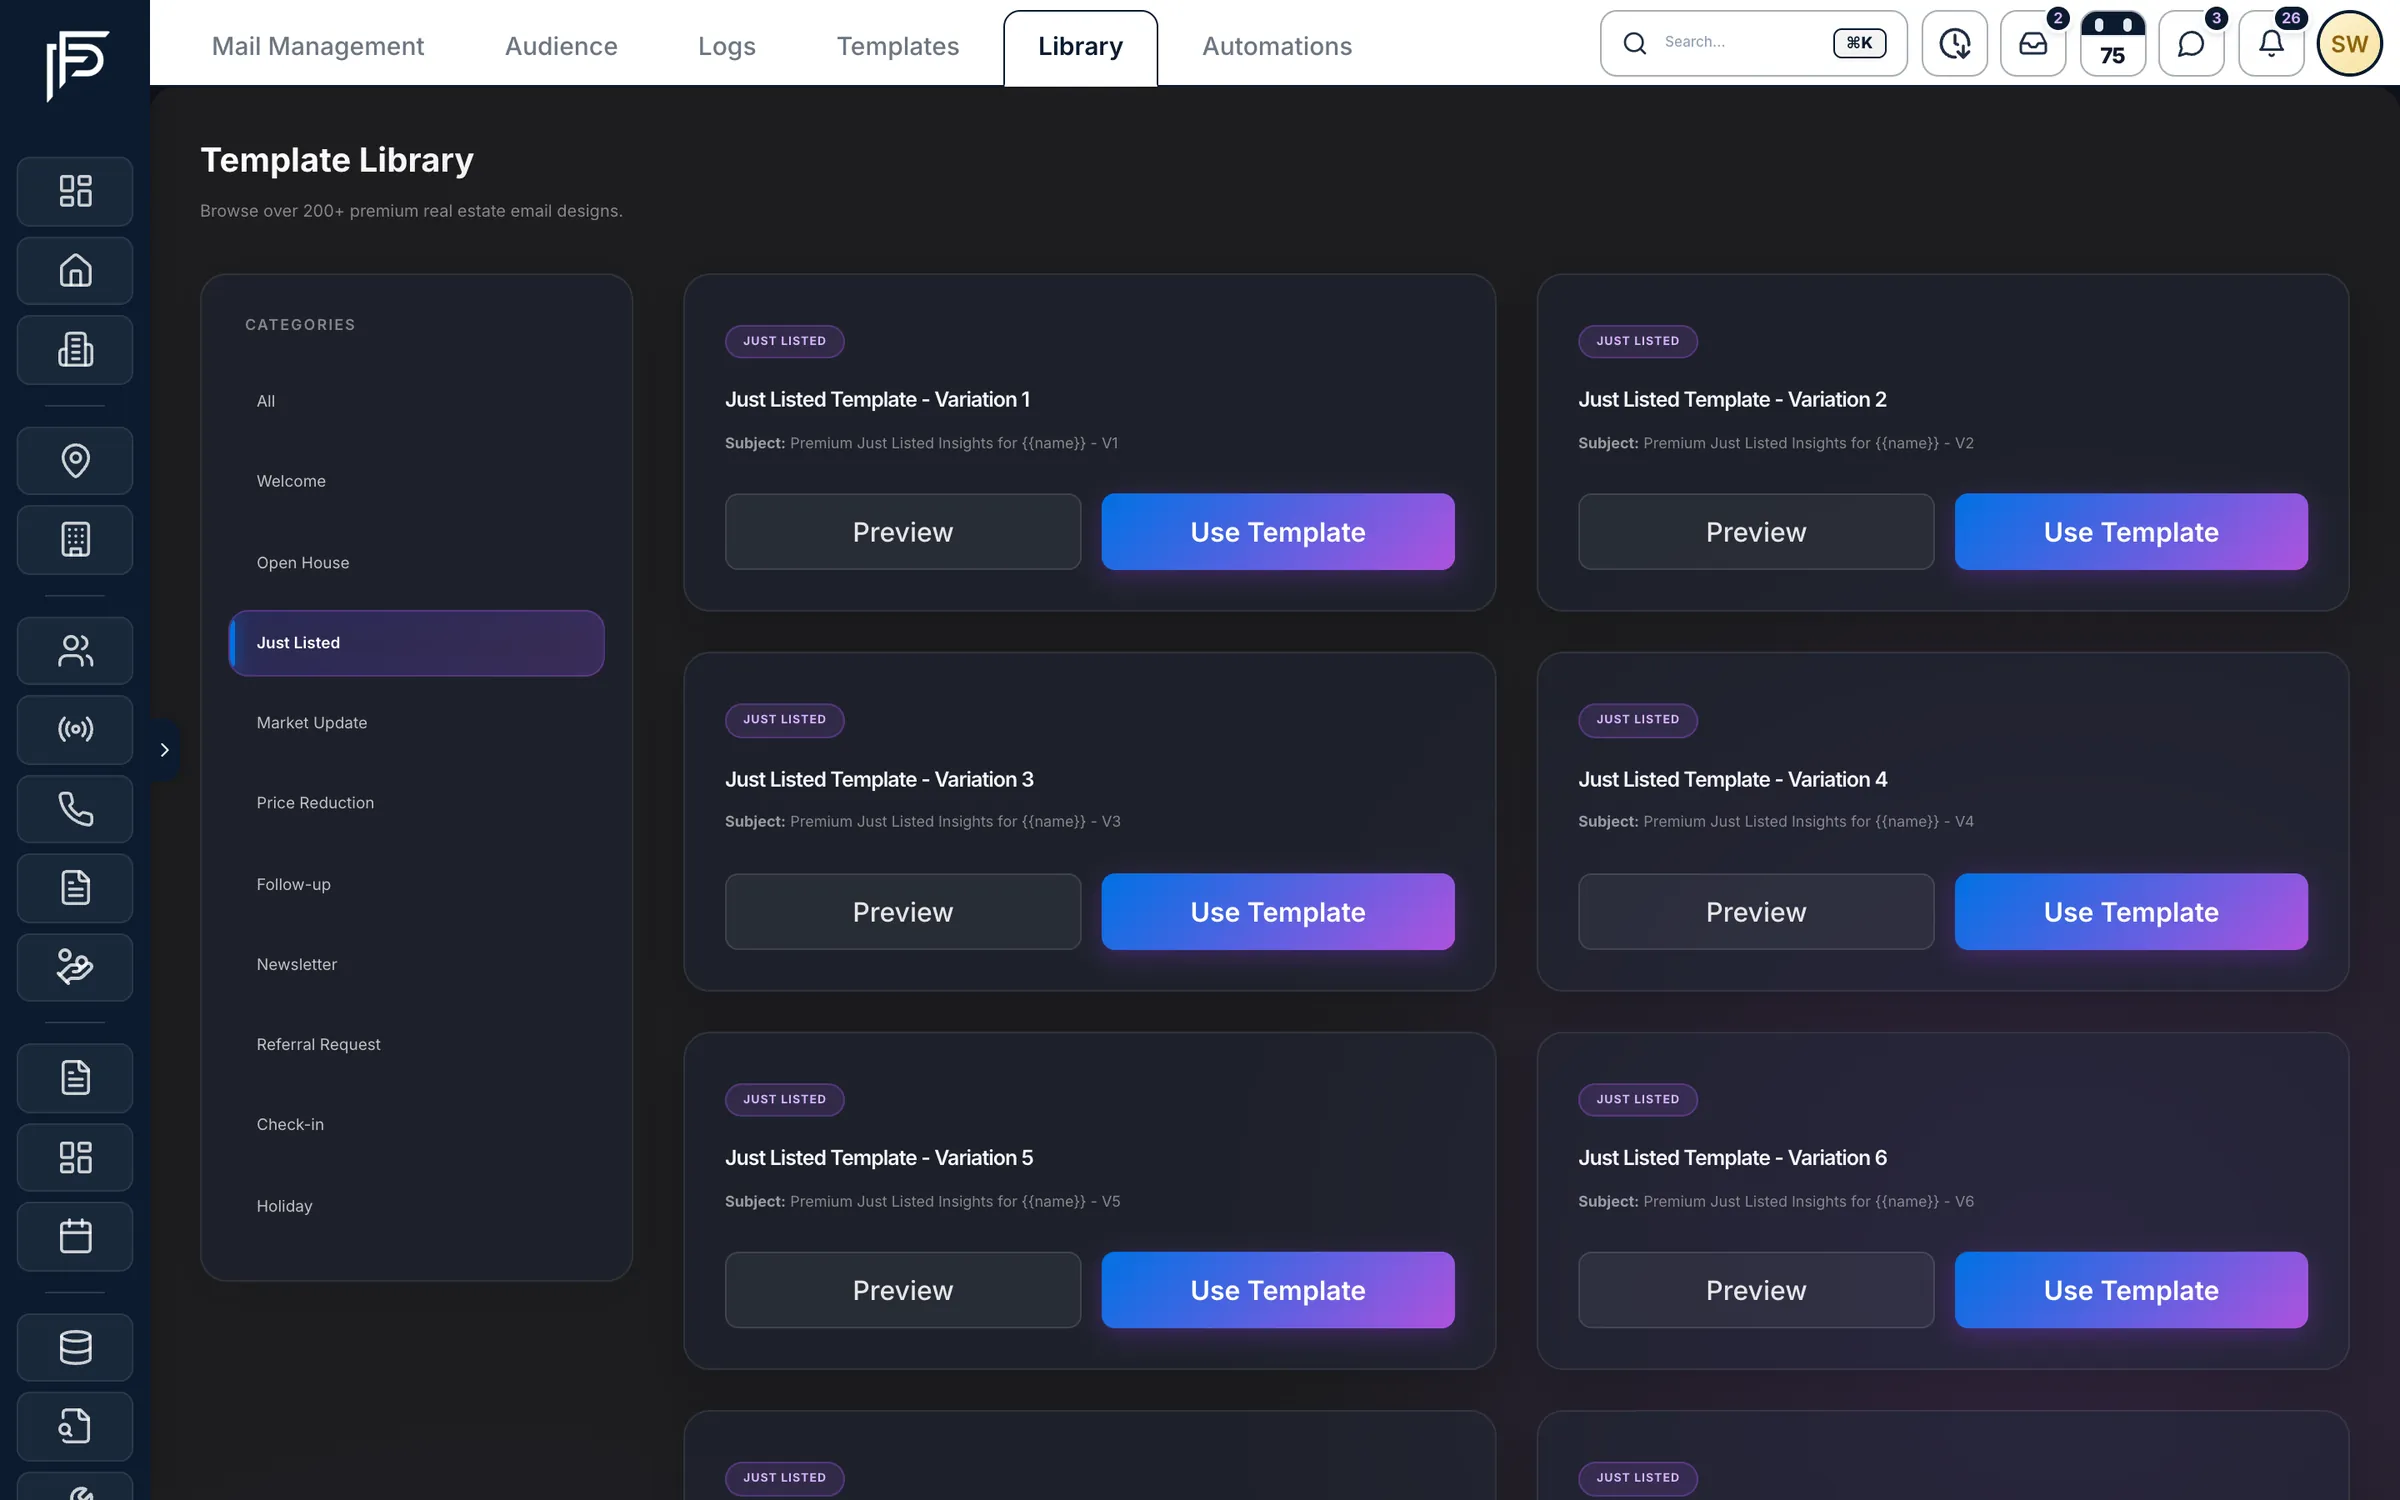Screen dimensions: 2400x1500
Task: Select the Holiday category
Action: pyautogui.click(x=416, y=1206)
